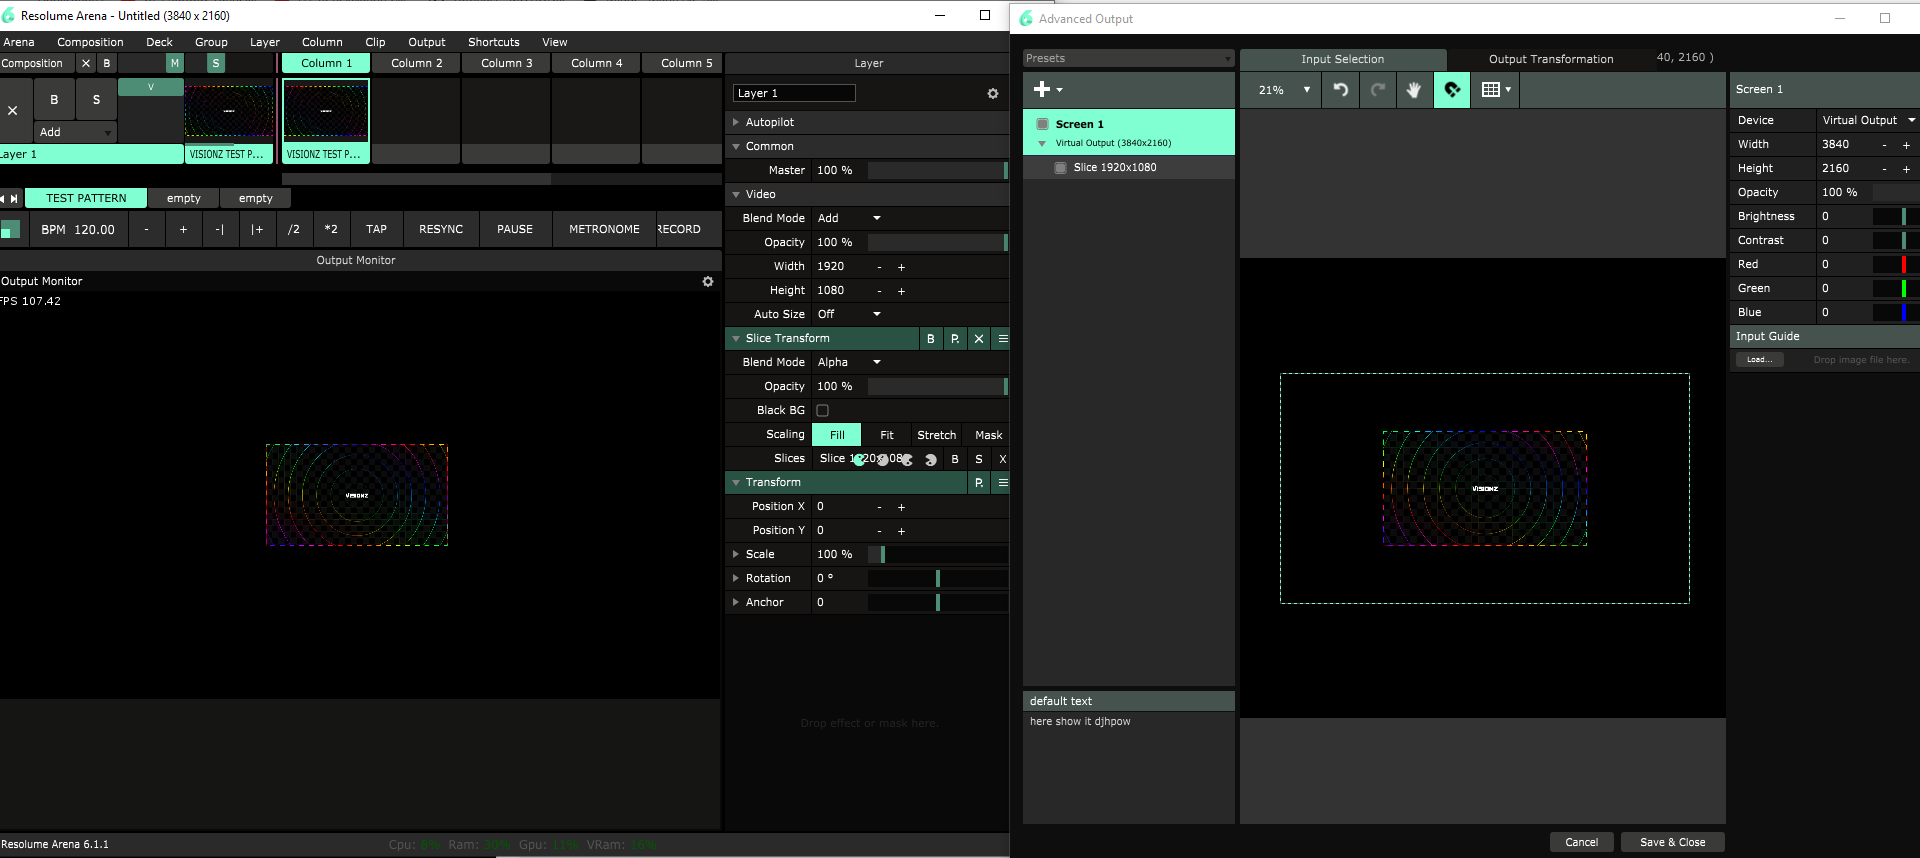Image resolution: width=1920 pixels, height=858 pixels.
Task: Click the Layer 1 name field
Action: 794,93
